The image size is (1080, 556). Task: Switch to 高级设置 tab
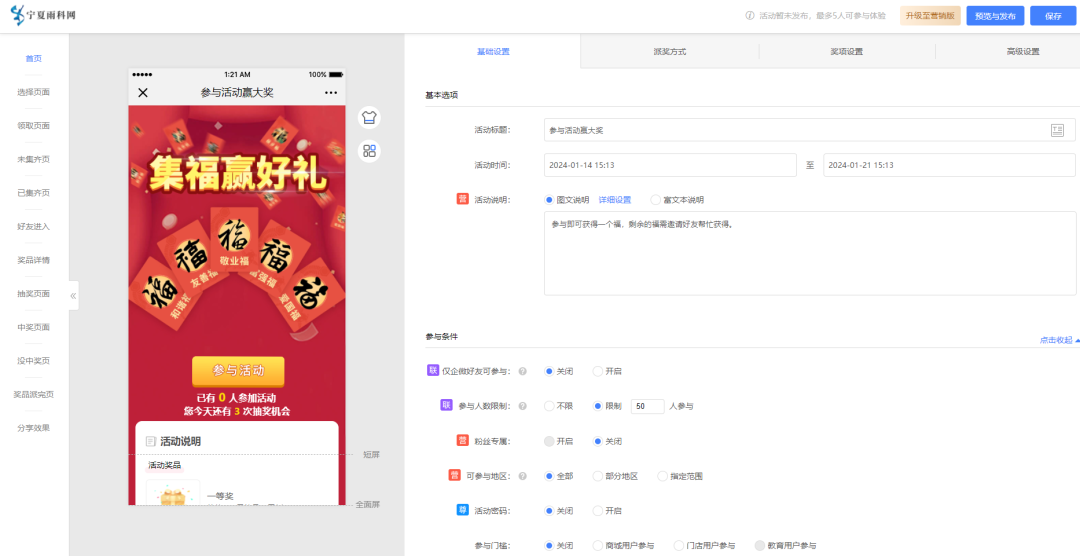coord(1022,52)
